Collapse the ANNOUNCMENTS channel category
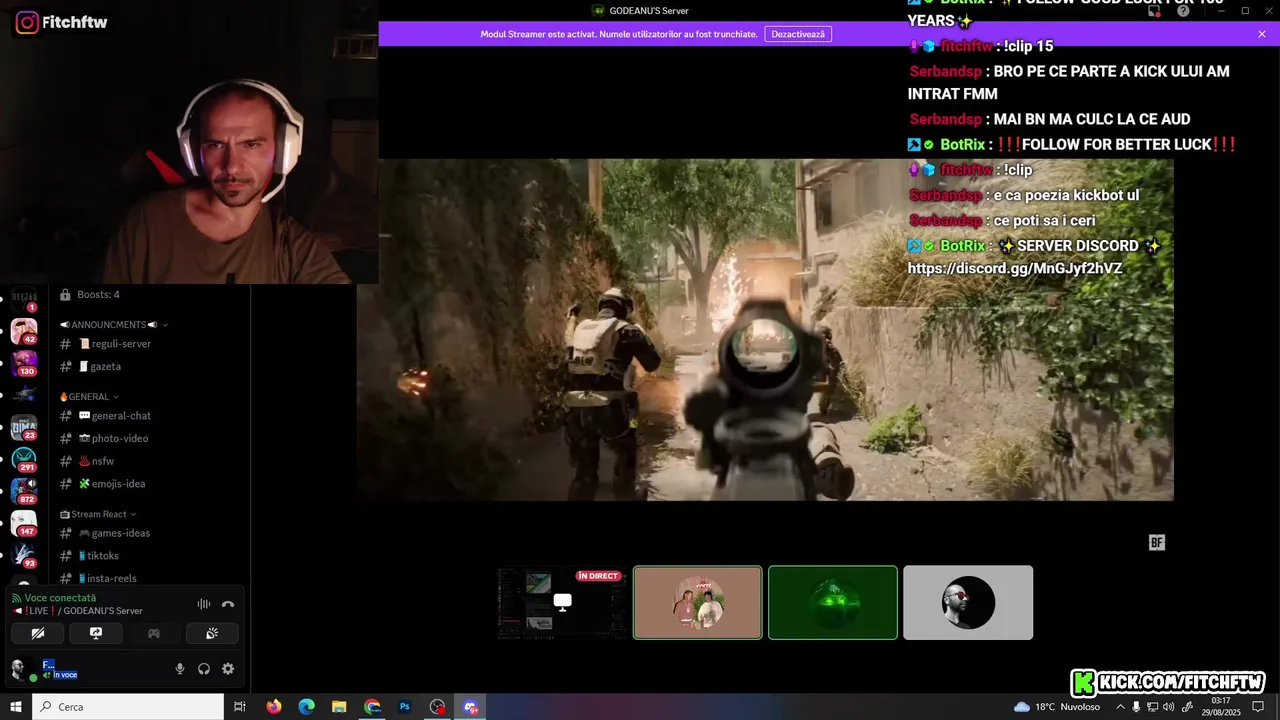 (113, 325)
